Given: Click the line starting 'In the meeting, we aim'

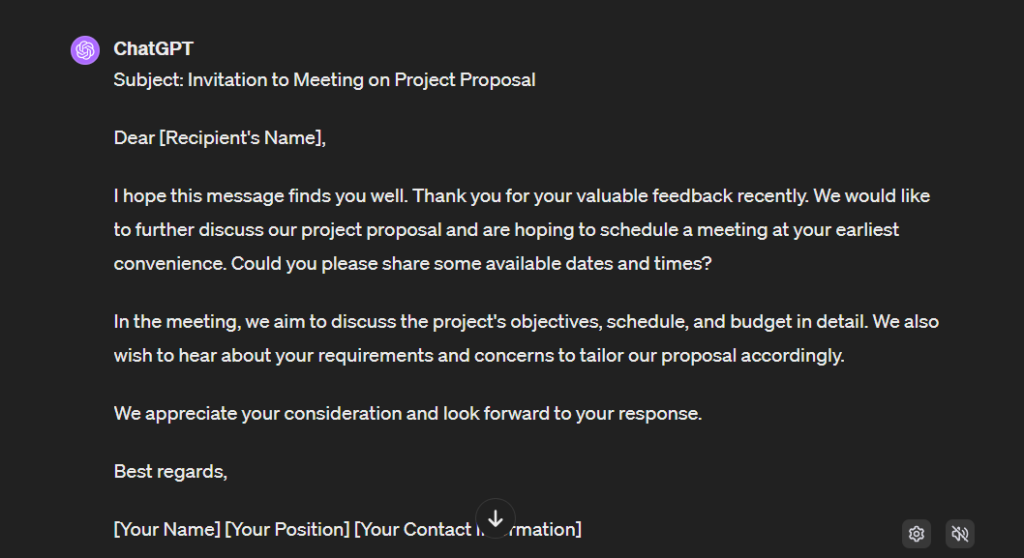Looking at the screenshot, I should [526, 322].
